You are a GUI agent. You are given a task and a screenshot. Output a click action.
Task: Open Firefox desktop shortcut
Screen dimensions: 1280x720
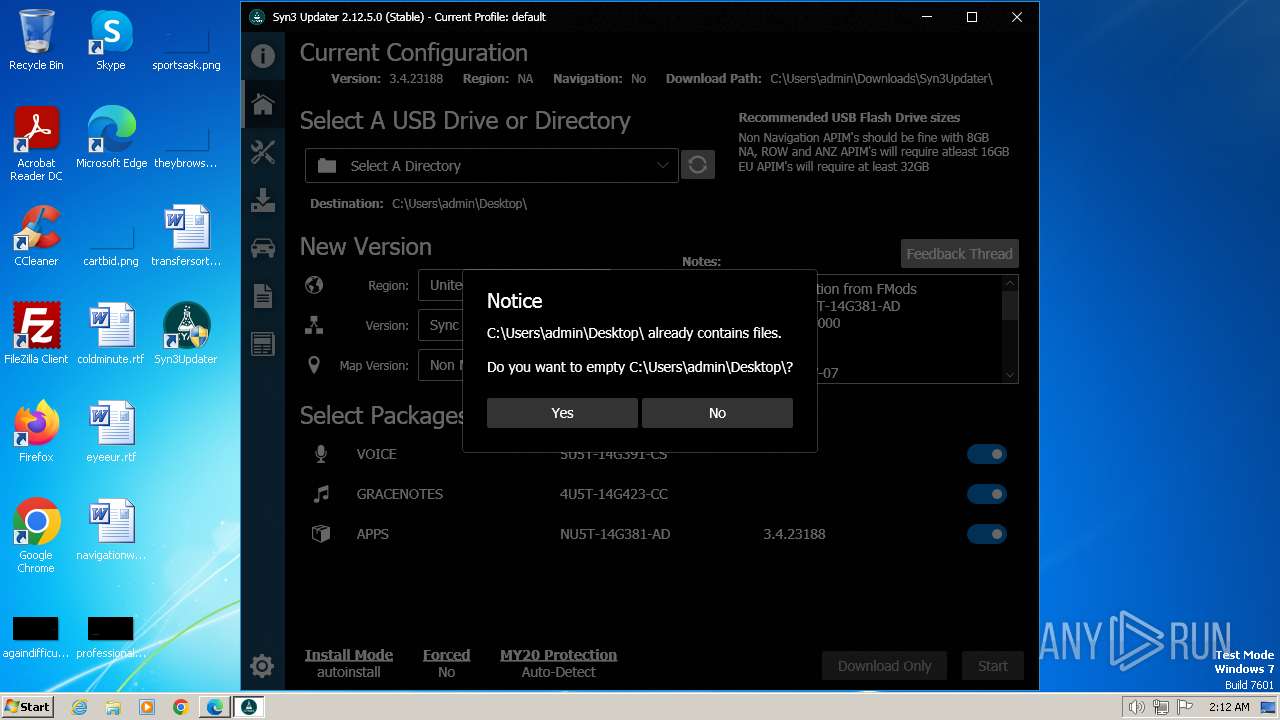tap(36, 432)
